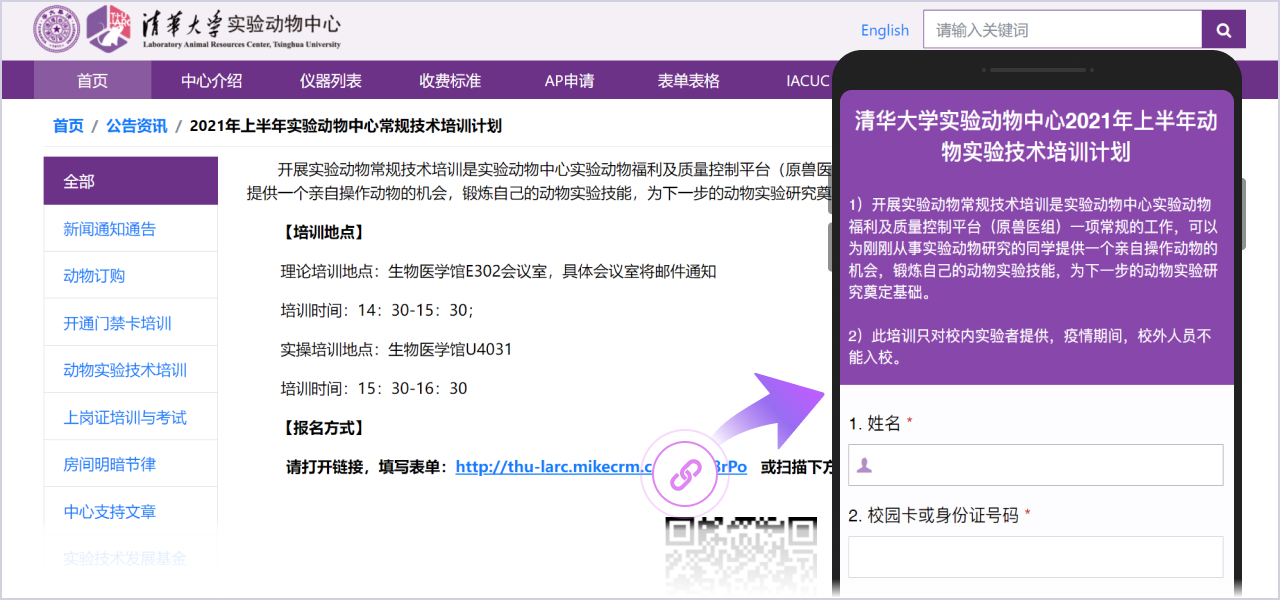The image size is (1280, 600).
Task: Click the search magnifier icon
Action: [1223, 29]
